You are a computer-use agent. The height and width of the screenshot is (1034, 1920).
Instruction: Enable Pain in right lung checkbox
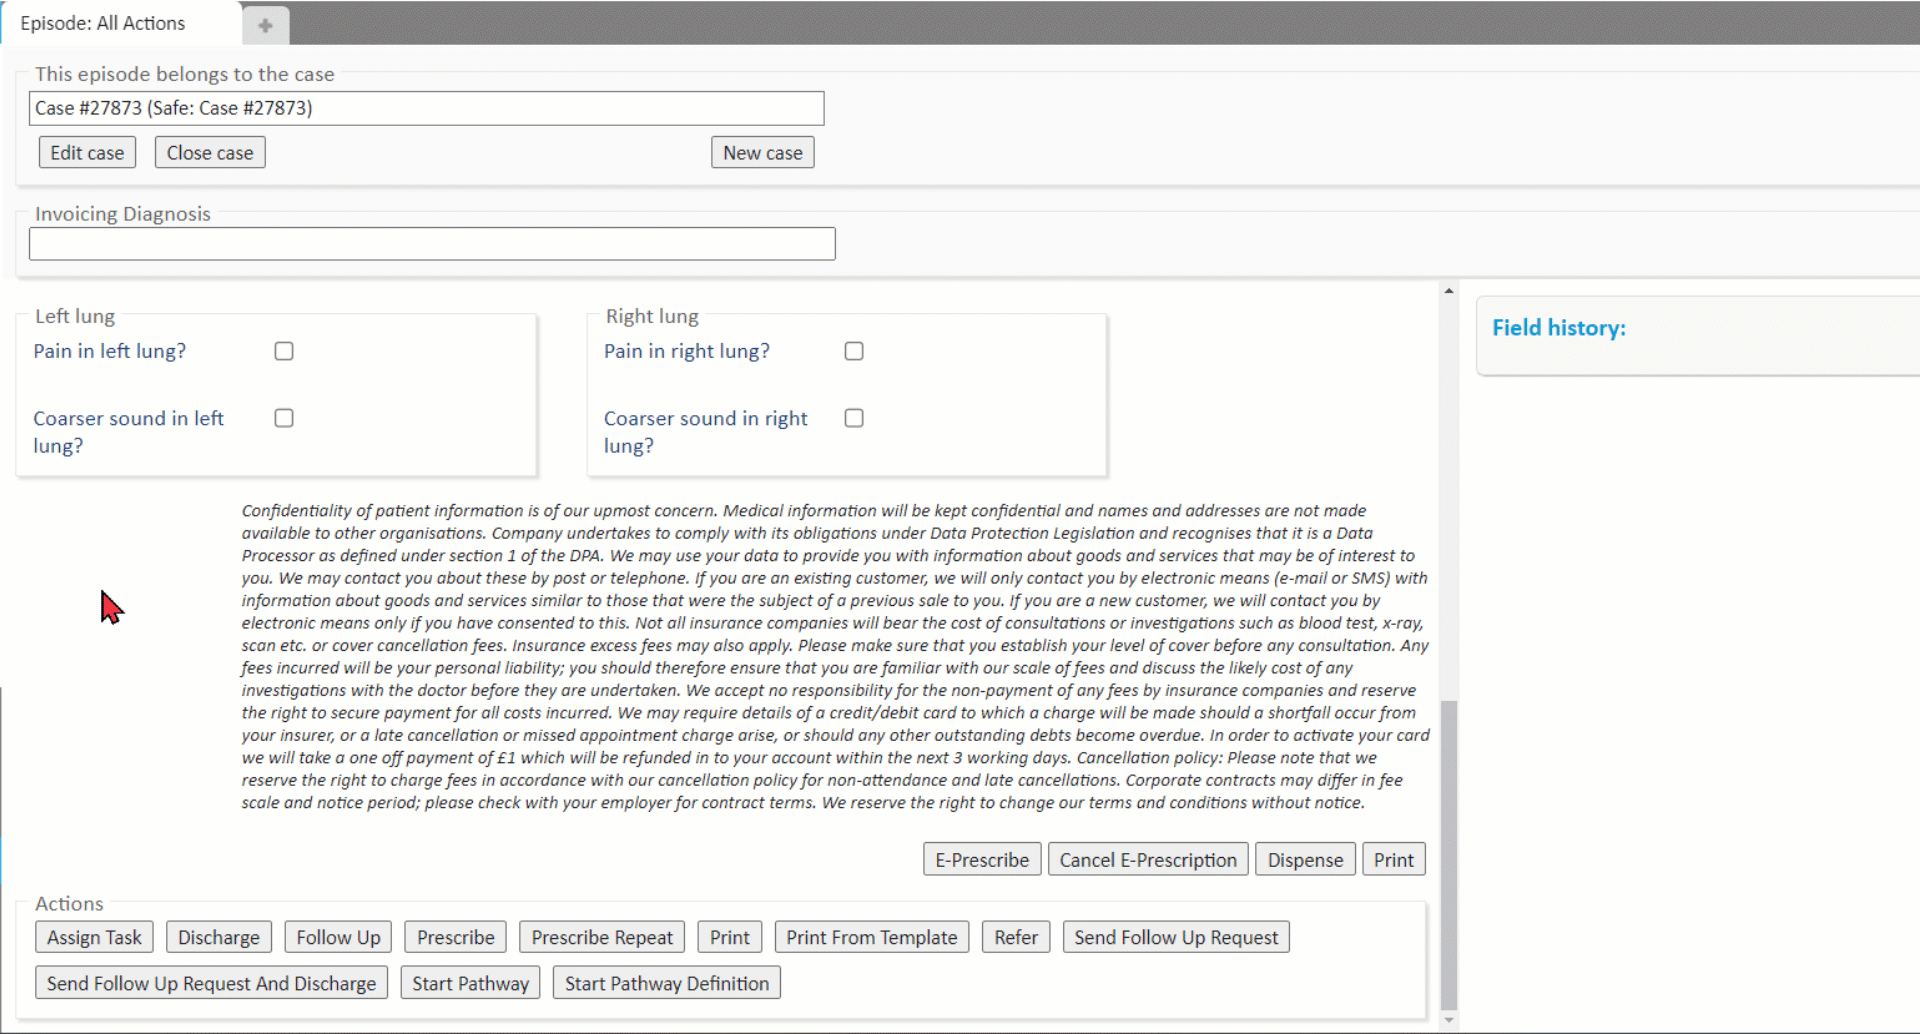[854, 351]
